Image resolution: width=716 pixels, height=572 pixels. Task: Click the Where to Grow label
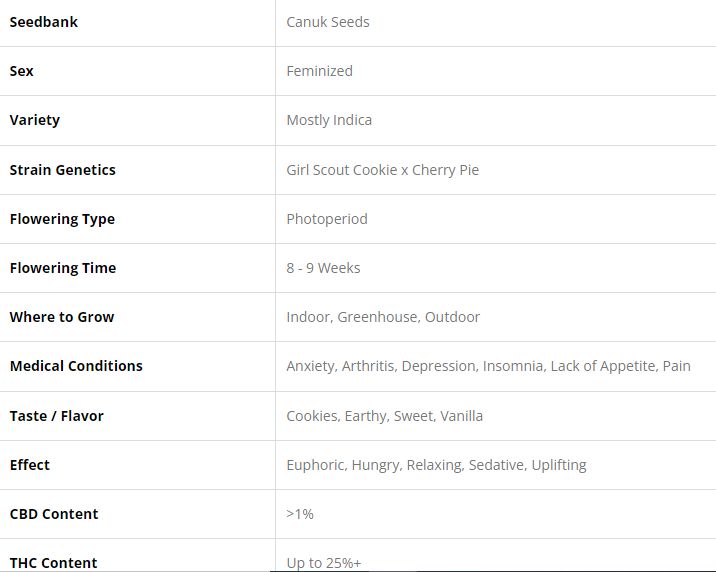pyautogui.click(x=62, y=317)
